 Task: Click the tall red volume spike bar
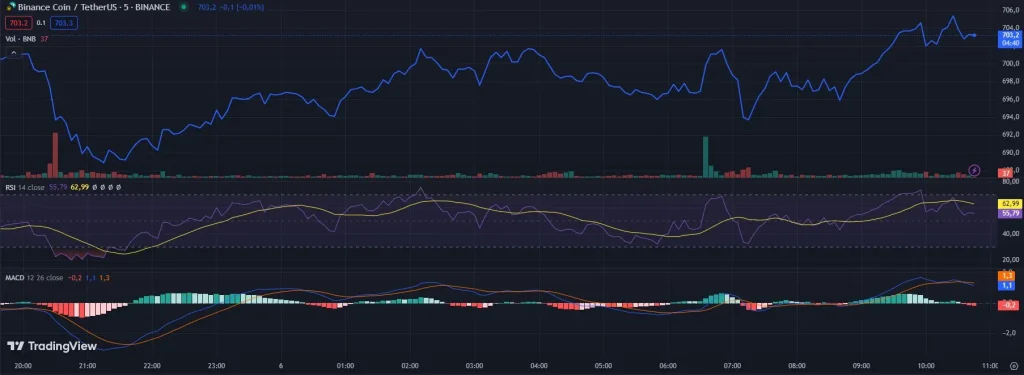(x=56, y=154)
